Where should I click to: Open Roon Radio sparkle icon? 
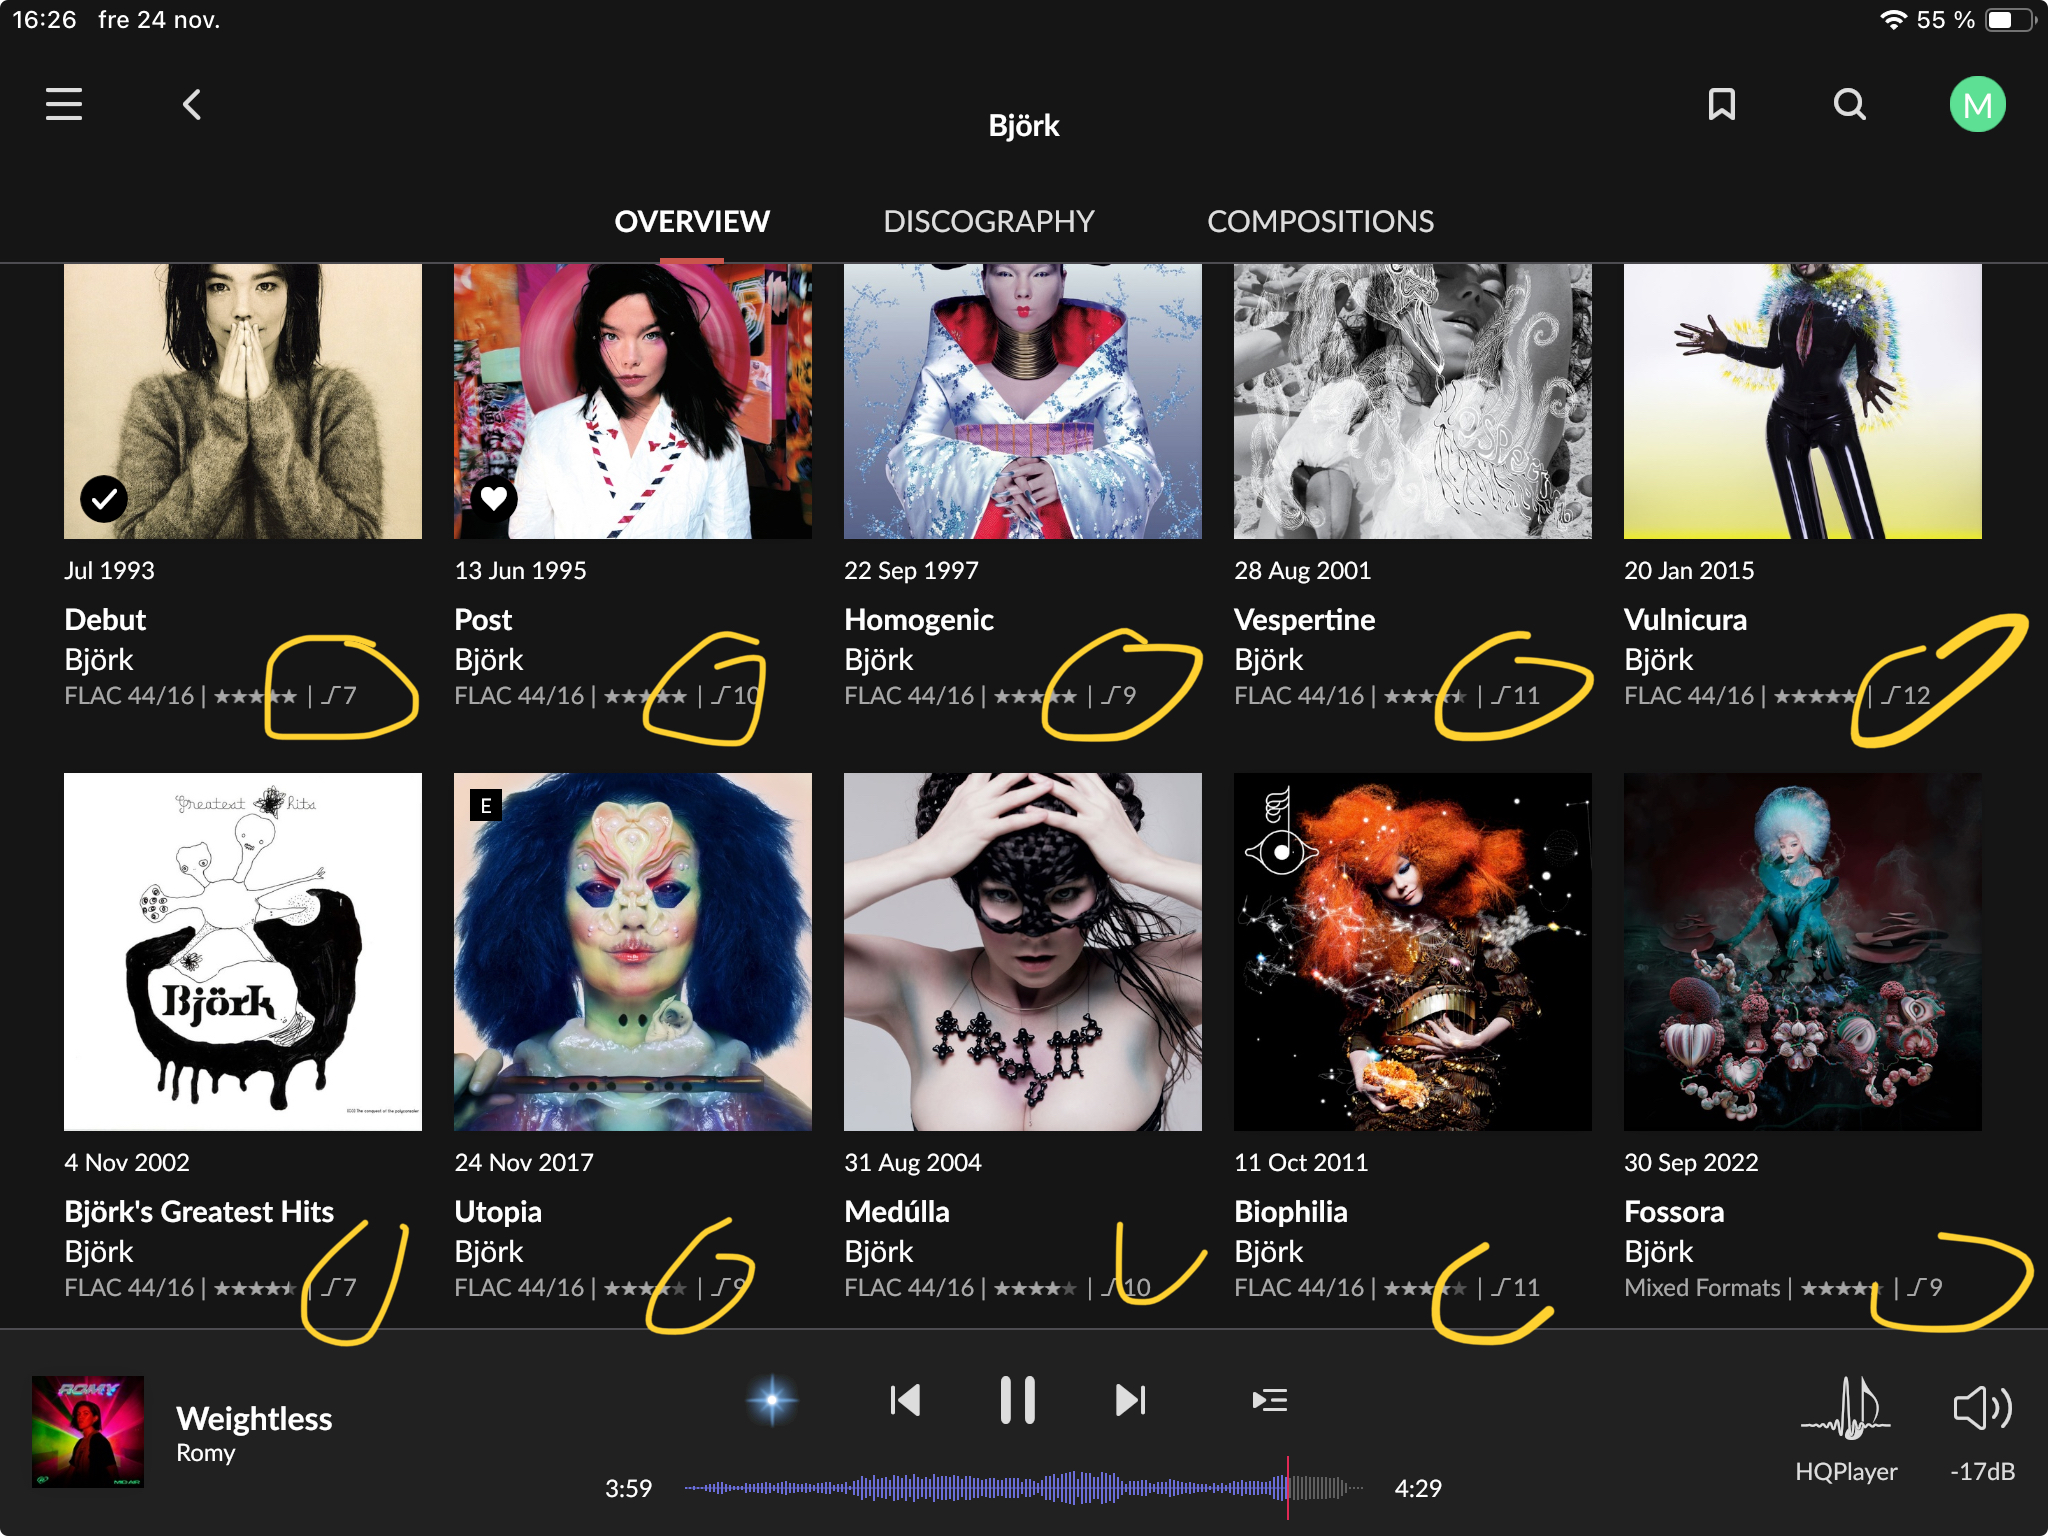772,1400
